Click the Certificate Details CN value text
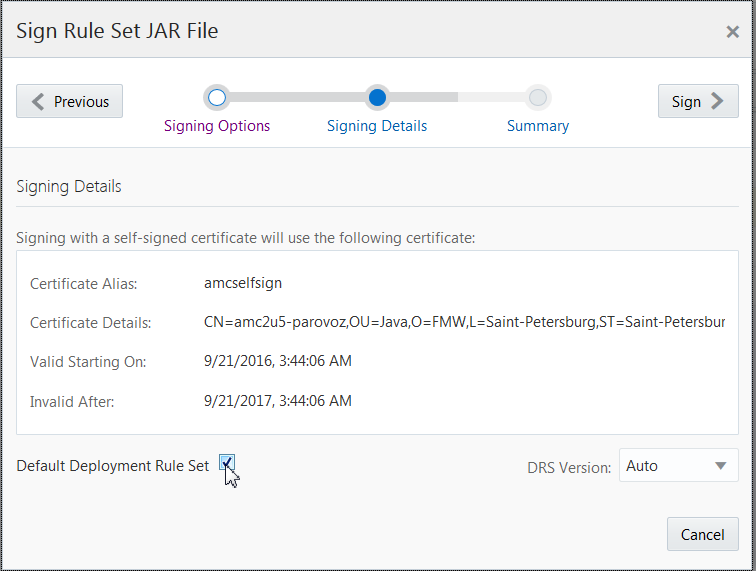756x571 pixels. pos(464,322)
